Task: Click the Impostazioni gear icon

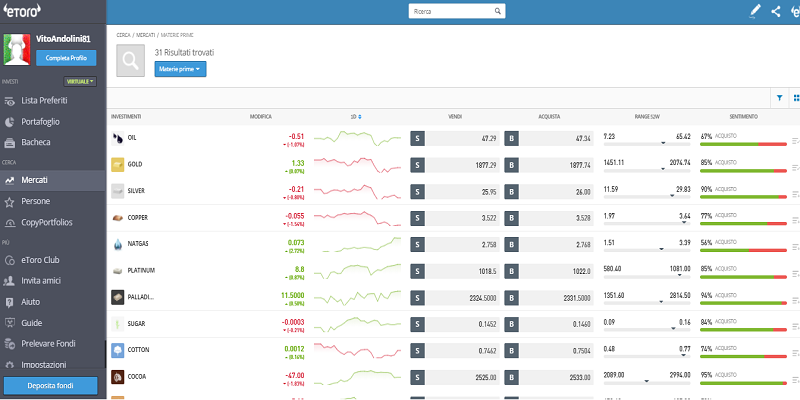Action: click(9, 365)
